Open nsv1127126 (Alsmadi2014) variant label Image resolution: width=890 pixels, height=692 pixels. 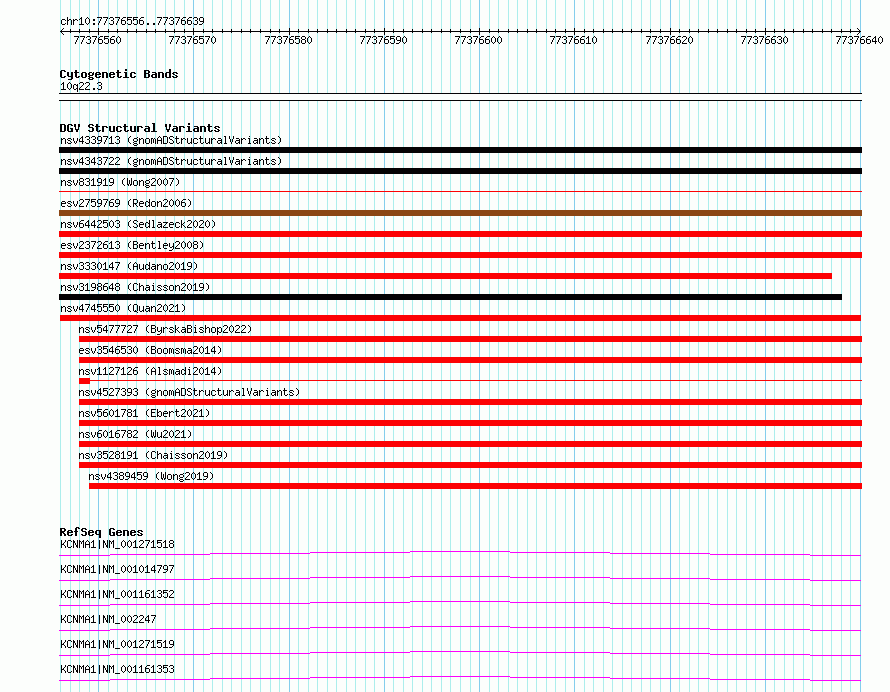[150, 371]
